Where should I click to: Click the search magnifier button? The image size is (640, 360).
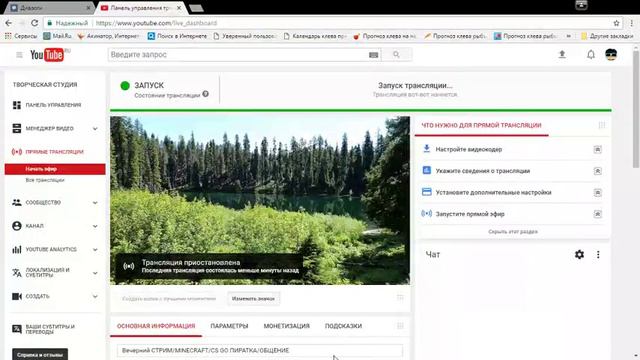[396, 55]
